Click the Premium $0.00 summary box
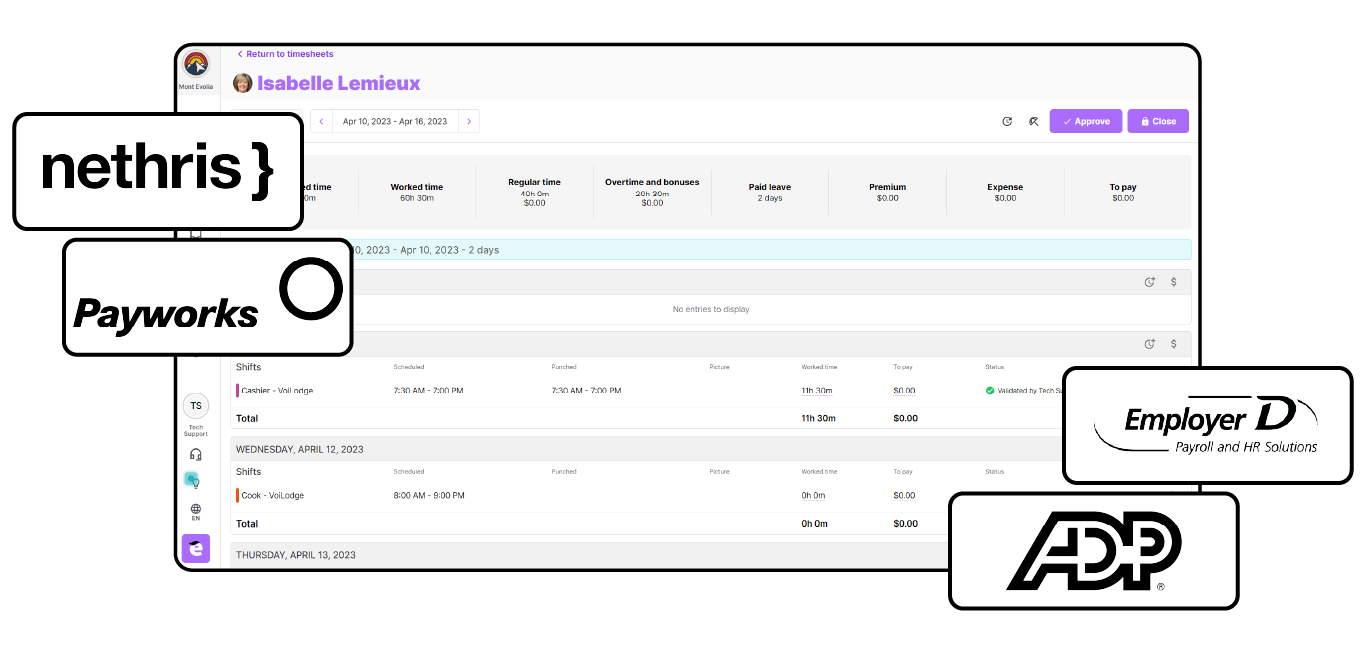 coord(888,192)
